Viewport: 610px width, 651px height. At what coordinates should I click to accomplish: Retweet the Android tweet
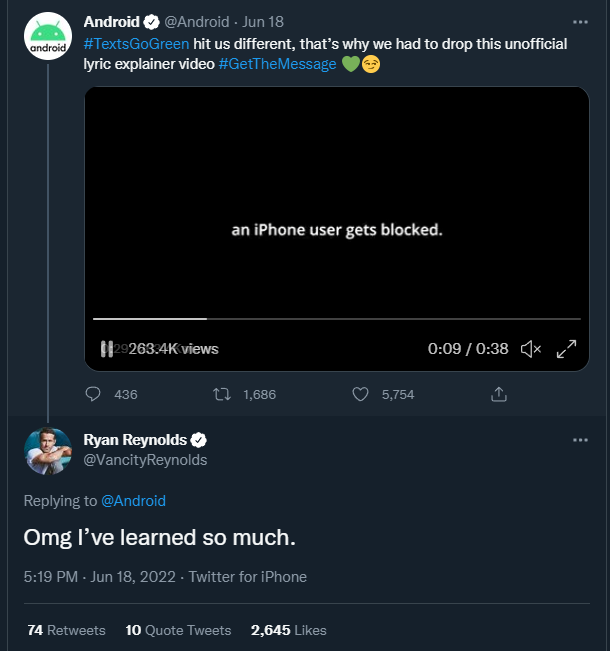pos(223,395)
